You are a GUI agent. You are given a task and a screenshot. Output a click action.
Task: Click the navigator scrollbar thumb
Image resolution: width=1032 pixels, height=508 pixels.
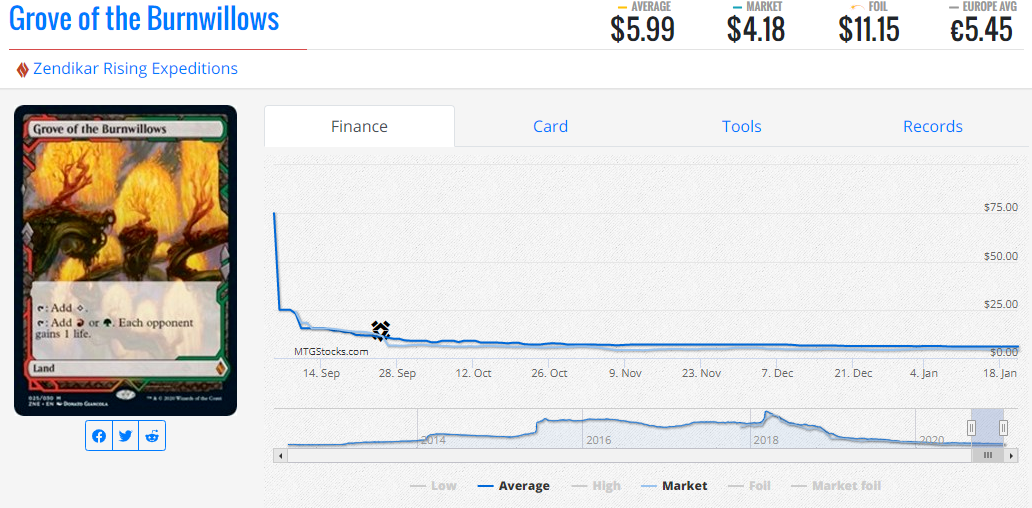tap(987, 455)
